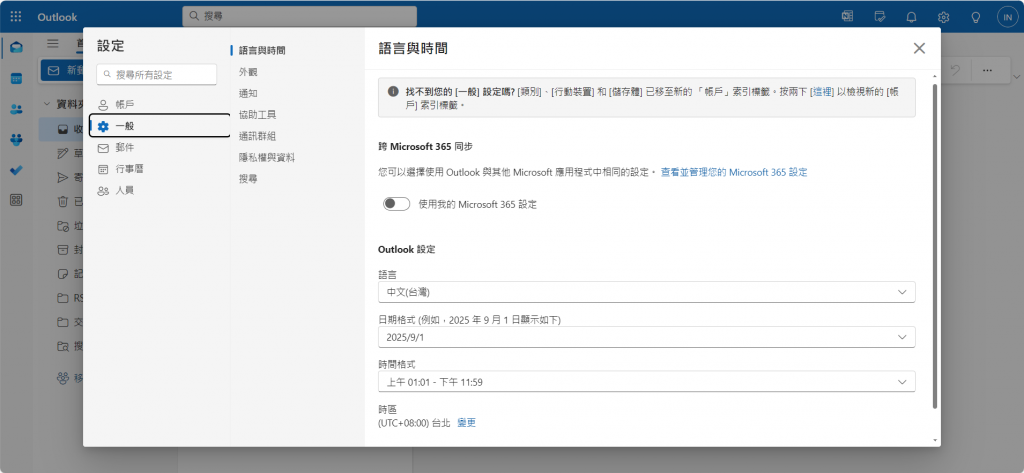The width and height of the screenshot is (1024, 473).
Task: Click the deleted items trash folder icon
Action: (63, 202)
